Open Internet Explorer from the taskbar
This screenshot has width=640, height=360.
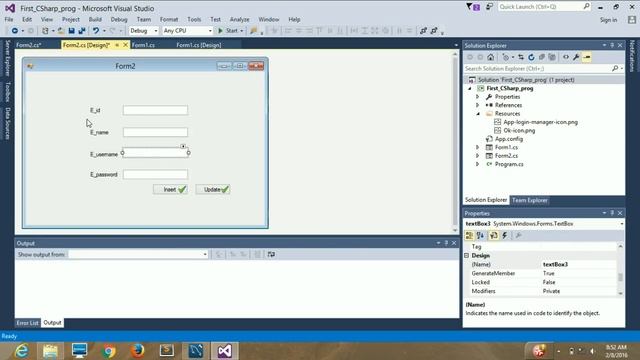click(22, 351)
